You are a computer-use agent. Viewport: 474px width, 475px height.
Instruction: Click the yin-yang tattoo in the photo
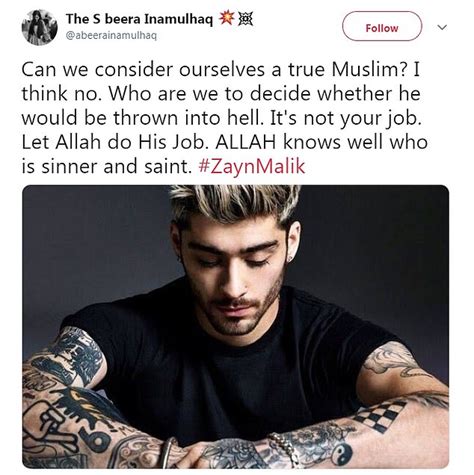click(x=342, y=455)
